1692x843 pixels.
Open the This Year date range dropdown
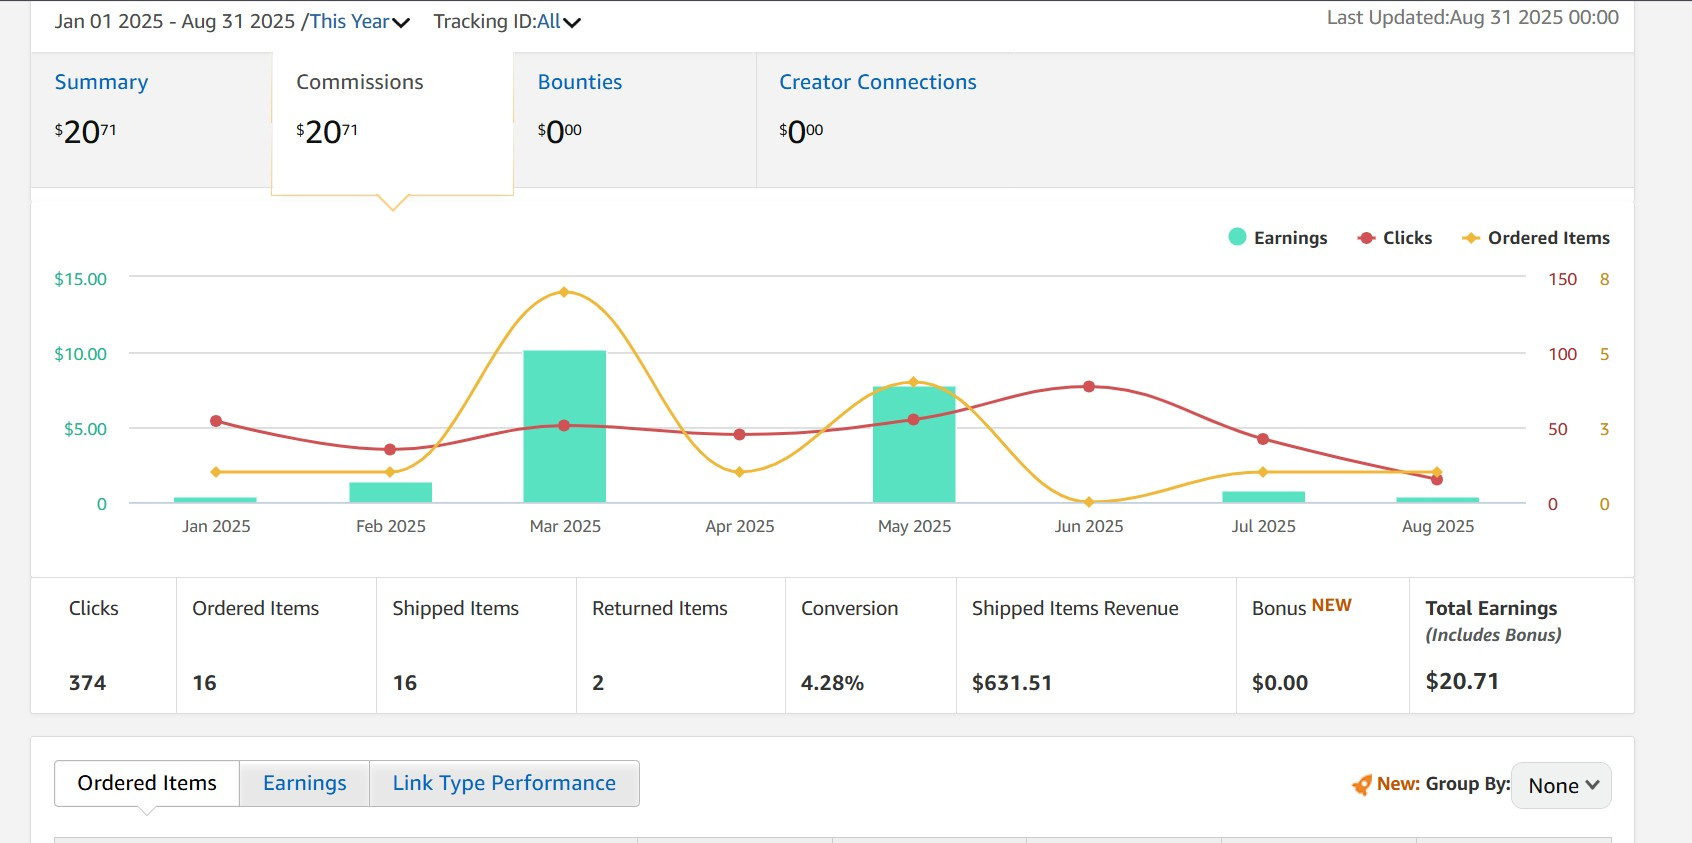359,22
